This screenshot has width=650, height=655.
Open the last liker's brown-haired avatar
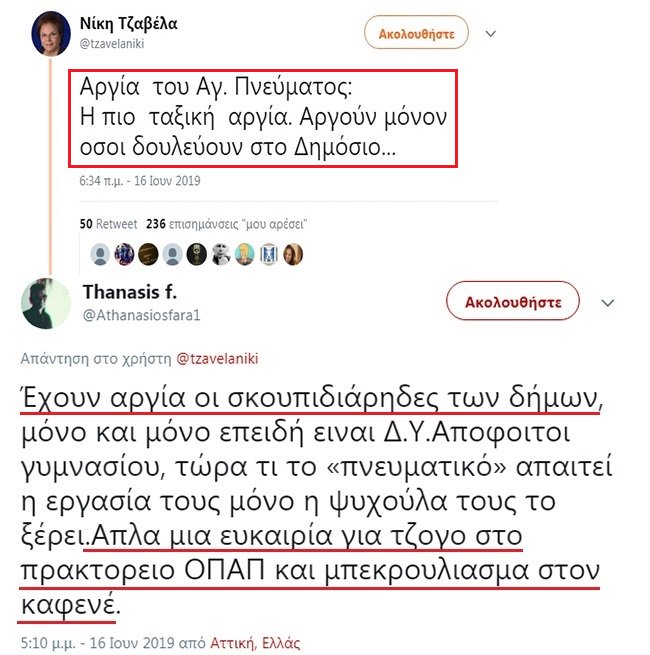click(x=293, y=254)
